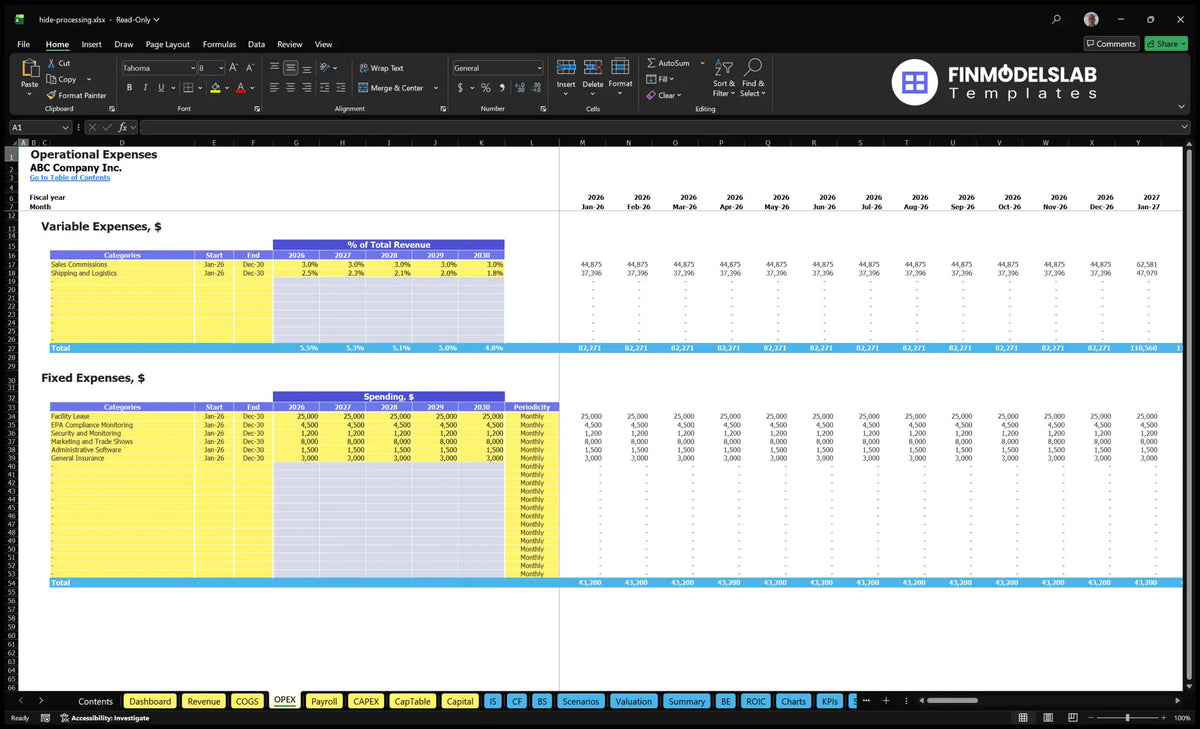Click Increase Decimal icon
The image size is (1200, 729).
(520, 88)
